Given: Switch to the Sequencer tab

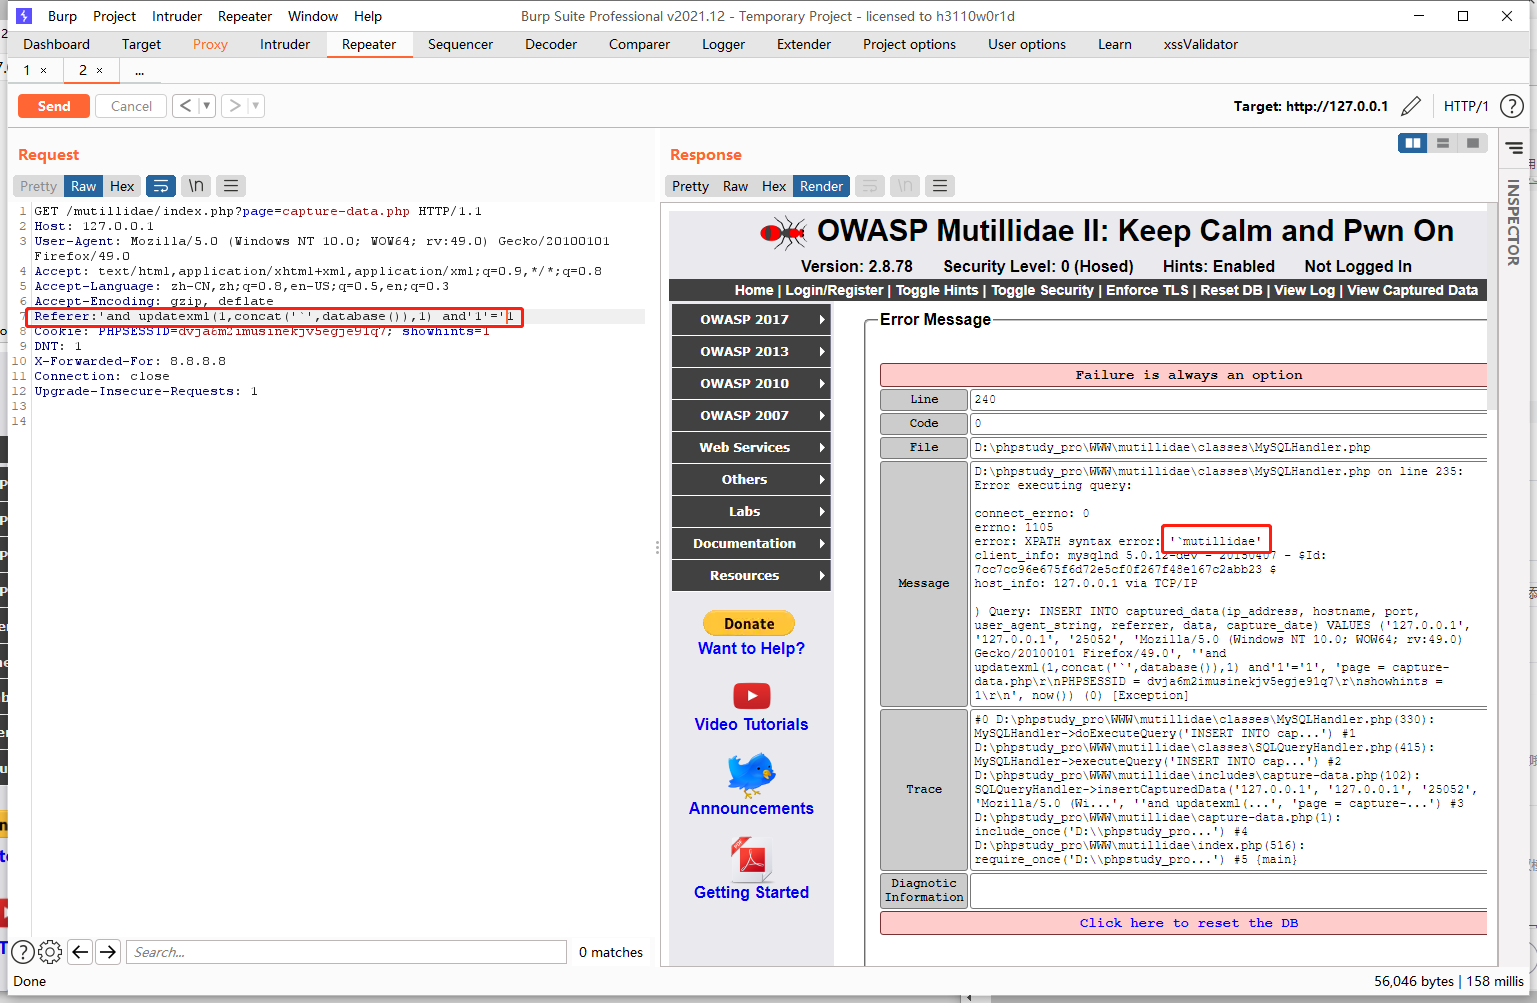Looking at the screenshot, I should (x=460, y=44).
